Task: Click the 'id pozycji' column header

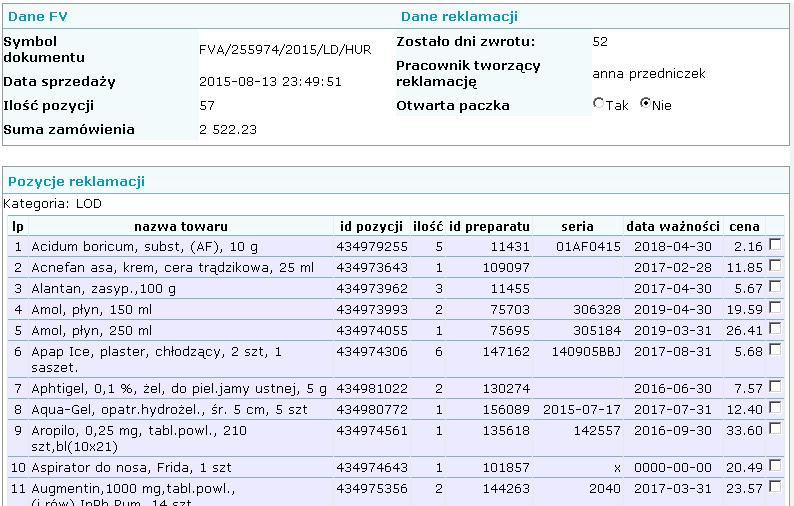Action: point(371,226)
